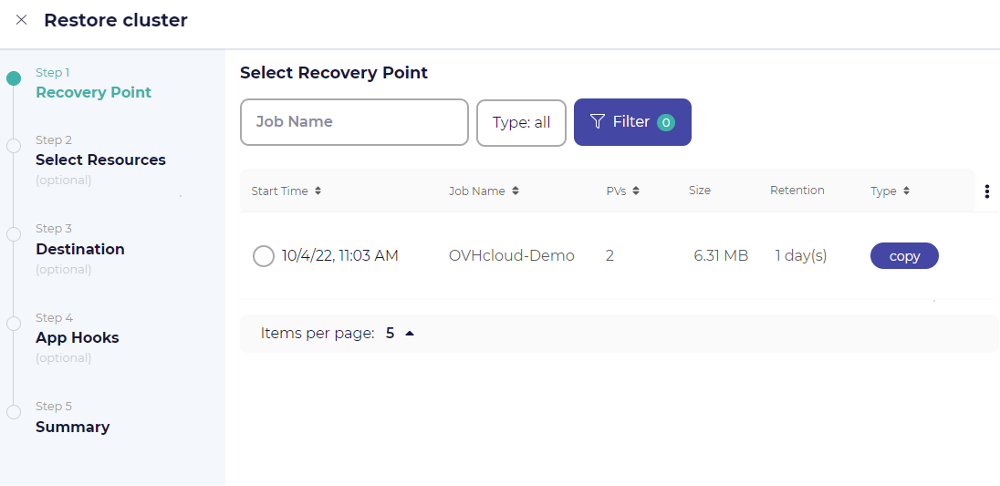Click the three-dot column options icon
1000x486 pixels.
[x=987, y=192]
